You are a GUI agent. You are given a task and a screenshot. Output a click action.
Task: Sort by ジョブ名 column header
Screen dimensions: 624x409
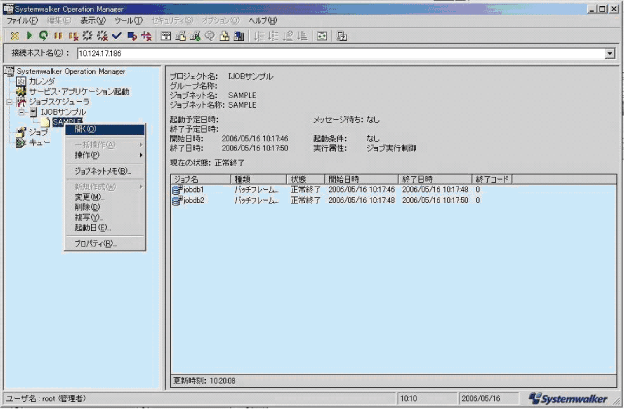[x=201, y=179]
